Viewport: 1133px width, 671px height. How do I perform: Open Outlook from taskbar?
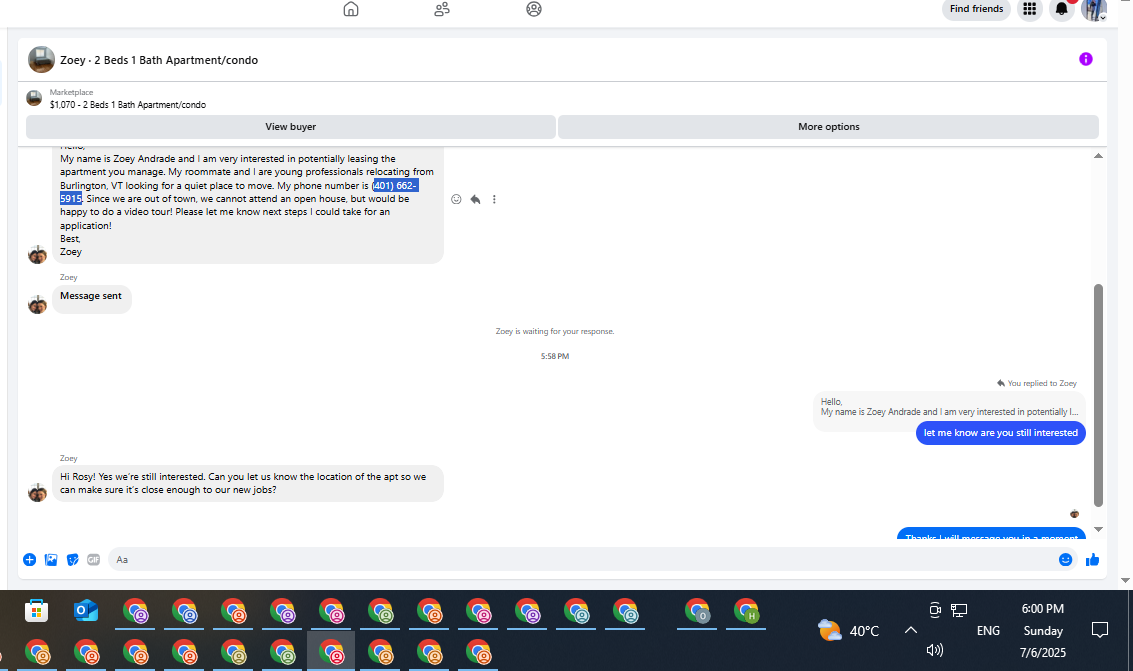click(x=85, y=611)
